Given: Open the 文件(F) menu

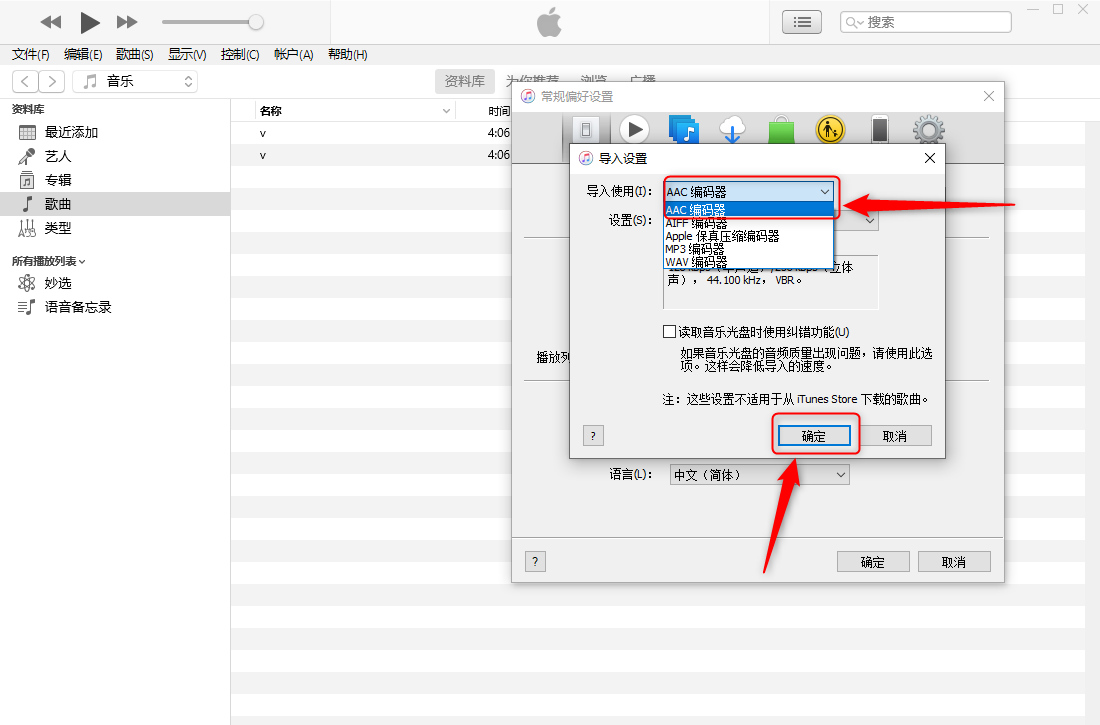Looking at the screenshot, I should (31, 55).
